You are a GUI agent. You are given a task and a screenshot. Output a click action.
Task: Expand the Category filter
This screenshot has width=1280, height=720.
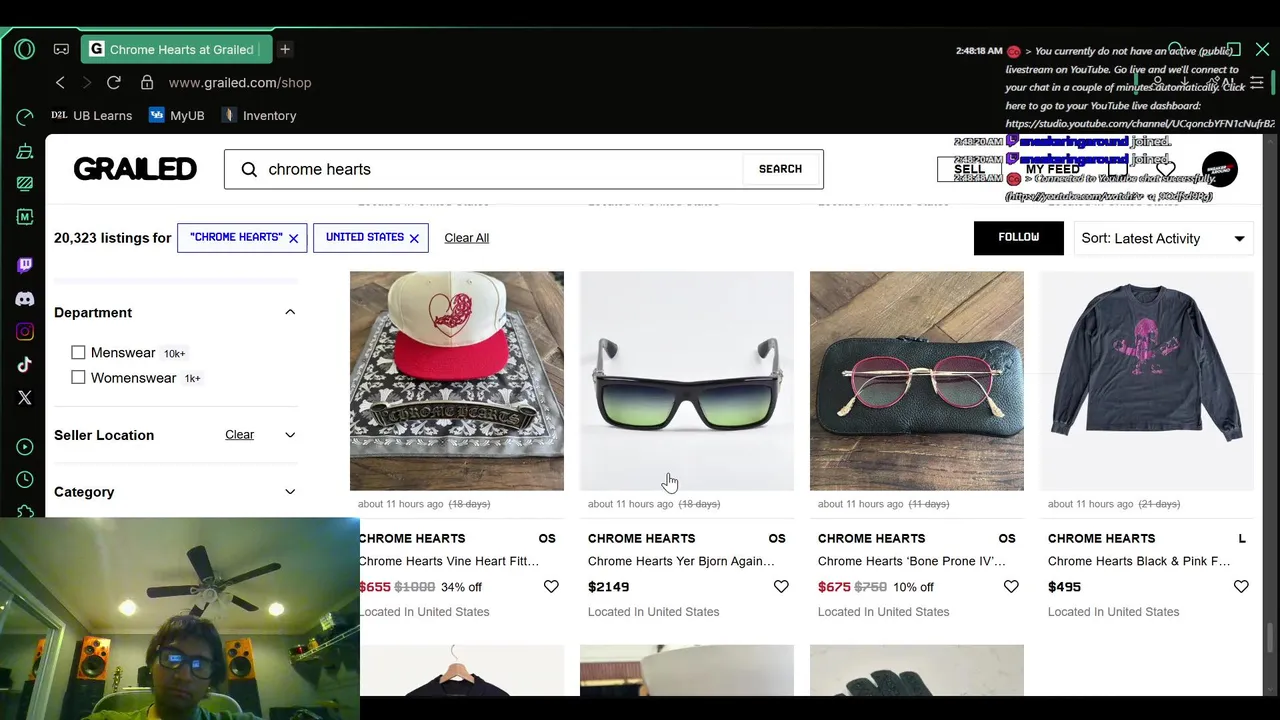tap(290, 492)
